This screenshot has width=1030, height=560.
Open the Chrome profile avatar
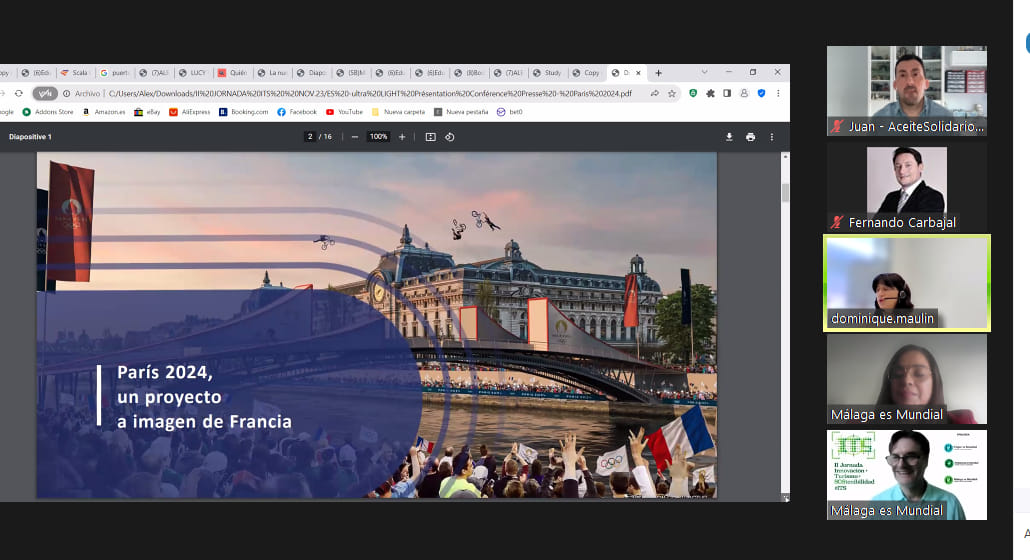[744, 94]
